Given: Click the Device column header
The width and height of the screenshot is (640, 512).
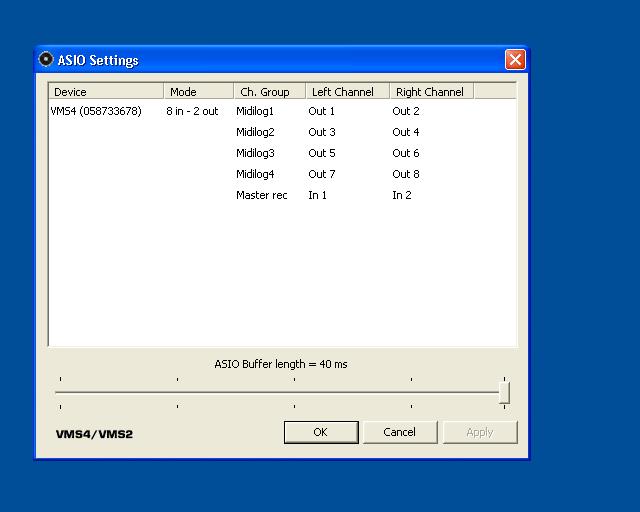Looking at the screenshot, I should 105,92.
